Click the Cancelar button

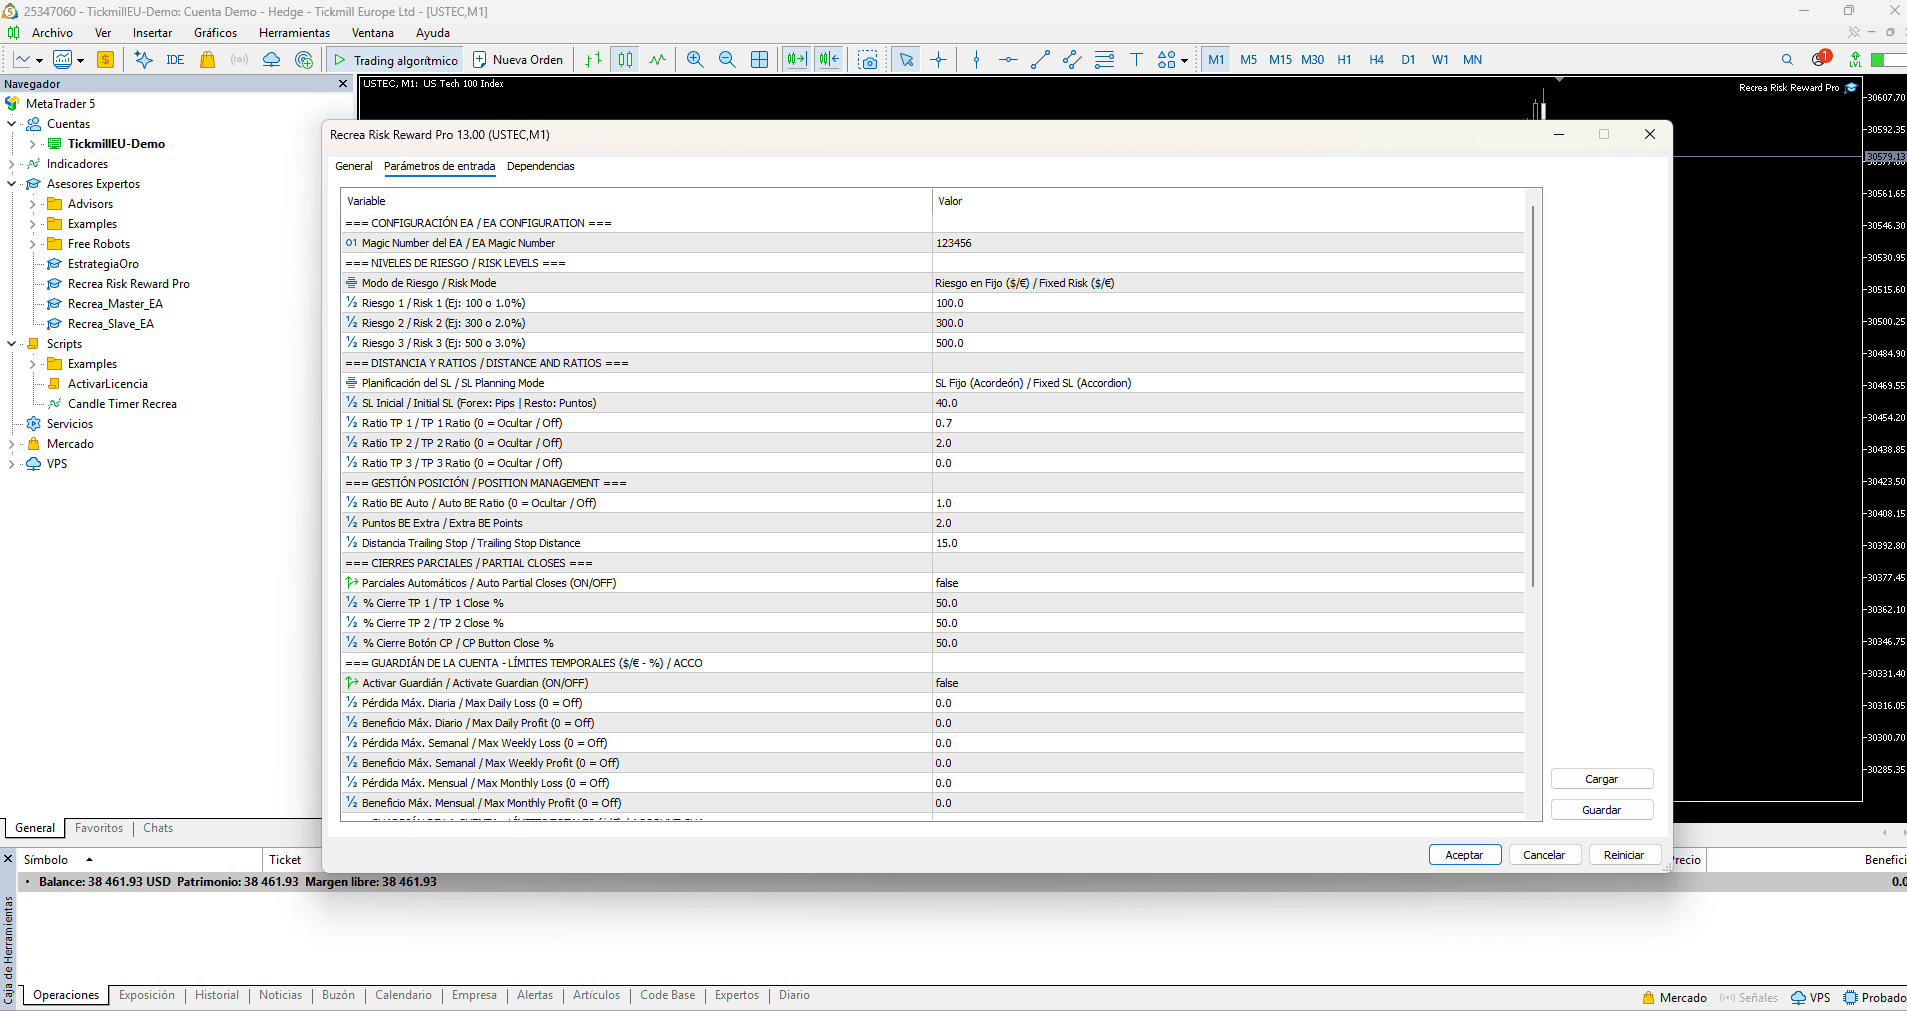[1544, 855]
